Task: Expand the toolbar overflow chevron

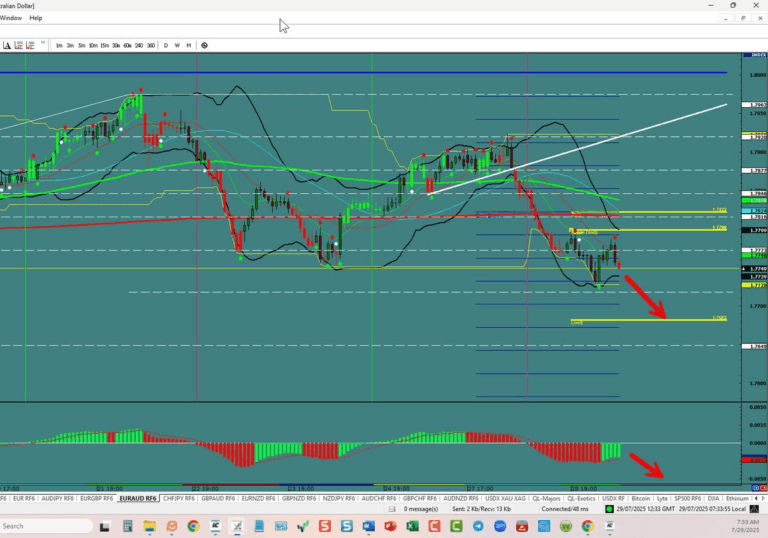Action: [x=43, y=43]
